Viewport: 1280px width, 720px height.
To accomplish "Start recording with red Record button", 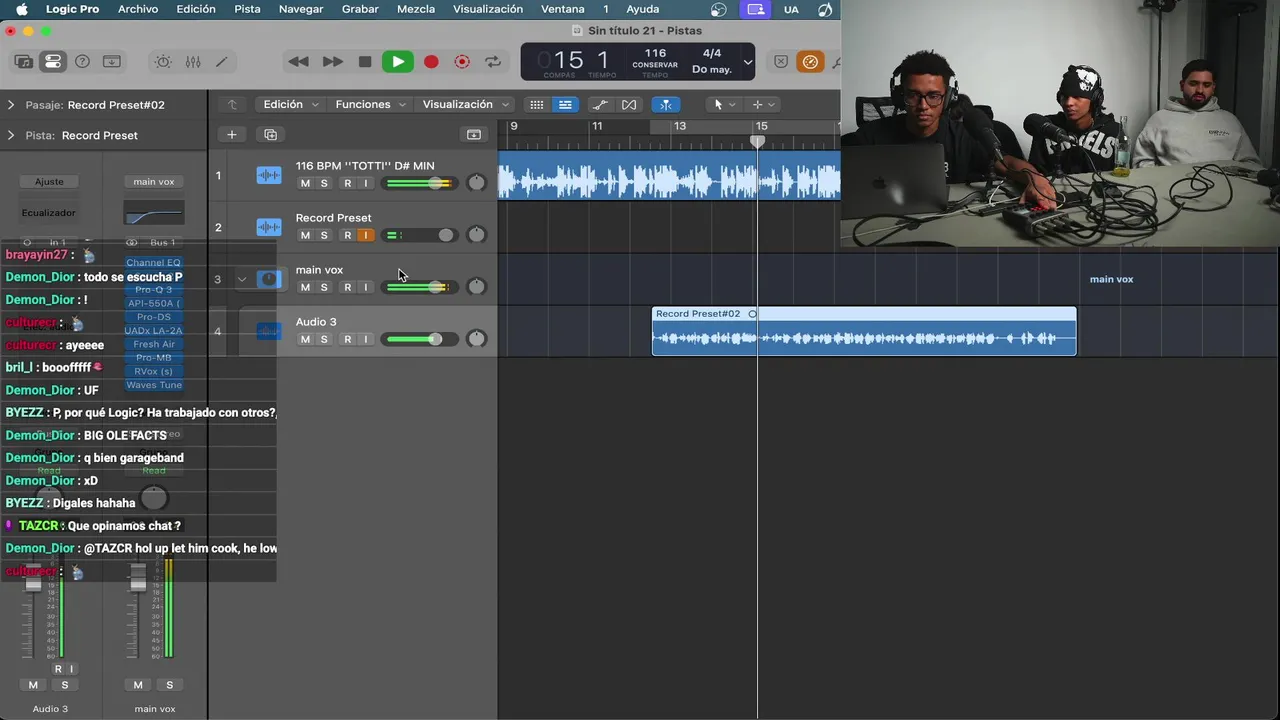I will 431,62.
